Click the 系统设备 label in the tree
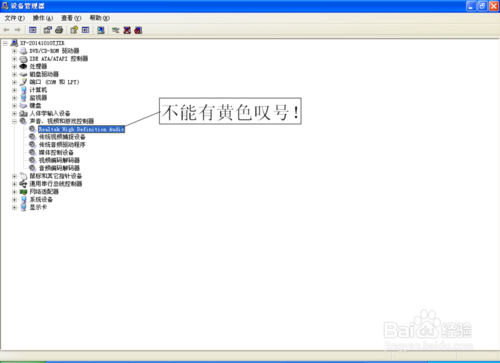 point(41,199)
